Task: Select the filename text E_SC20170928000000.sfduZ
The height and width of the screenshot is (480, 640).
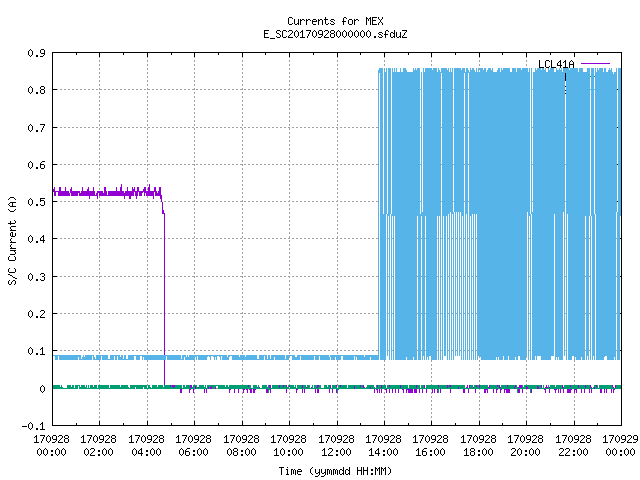Action: [335, 34]
